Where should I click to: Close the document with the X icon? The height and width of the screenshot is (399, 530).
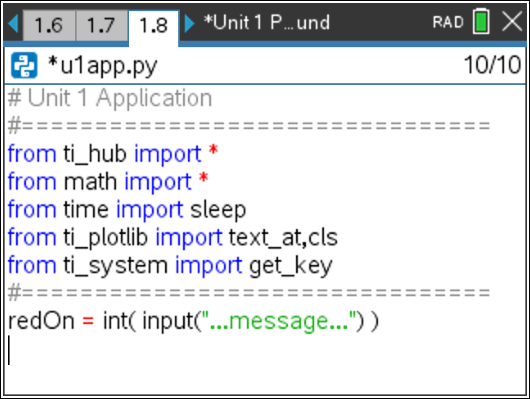(x=512, y=22)
